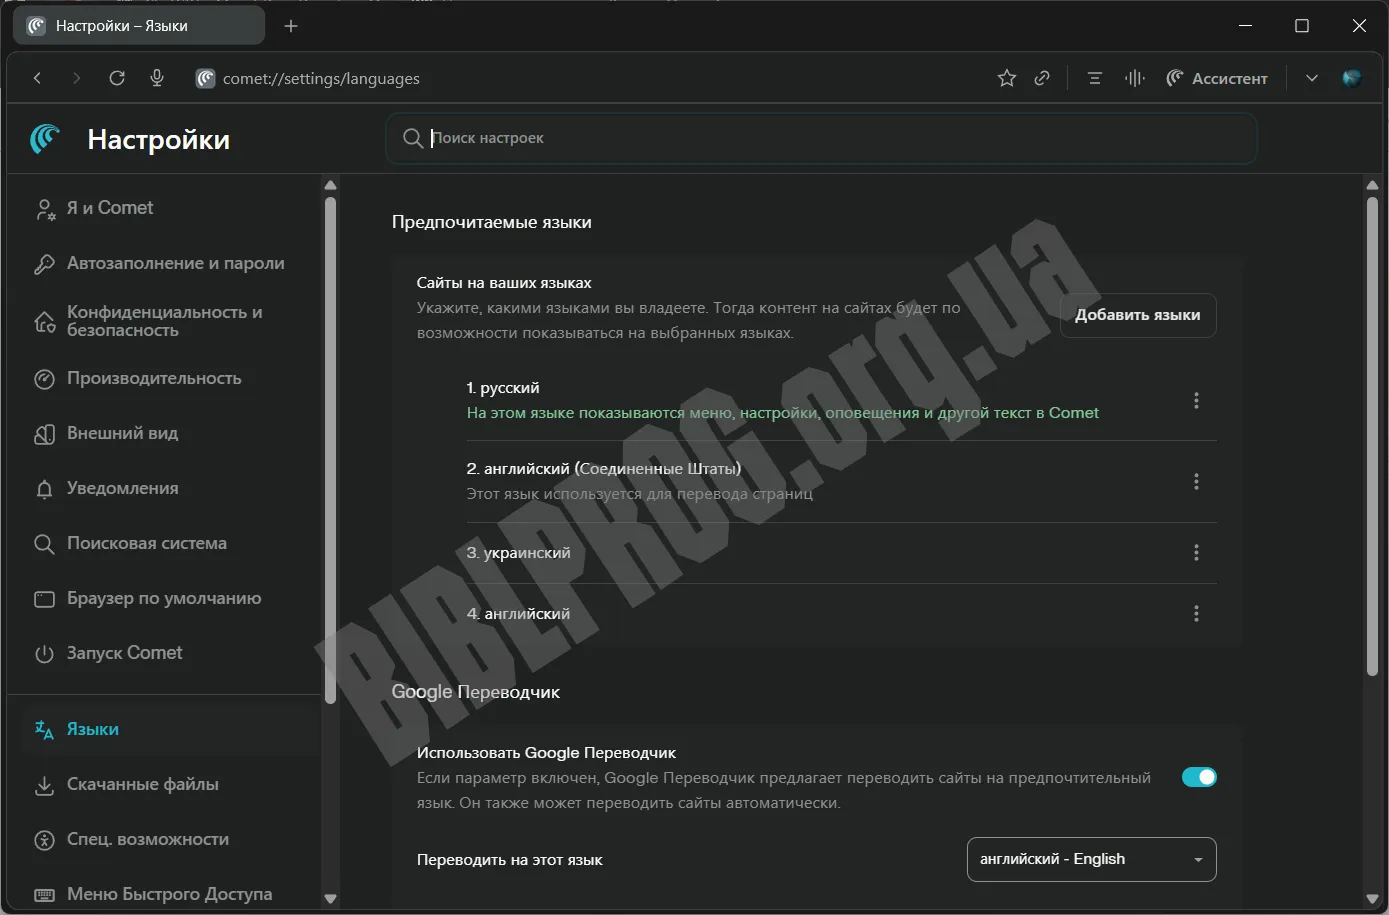Screen dimensions: 1389x915
Task: Open the voice mode waveform icon
Action: click(1134, 78)
